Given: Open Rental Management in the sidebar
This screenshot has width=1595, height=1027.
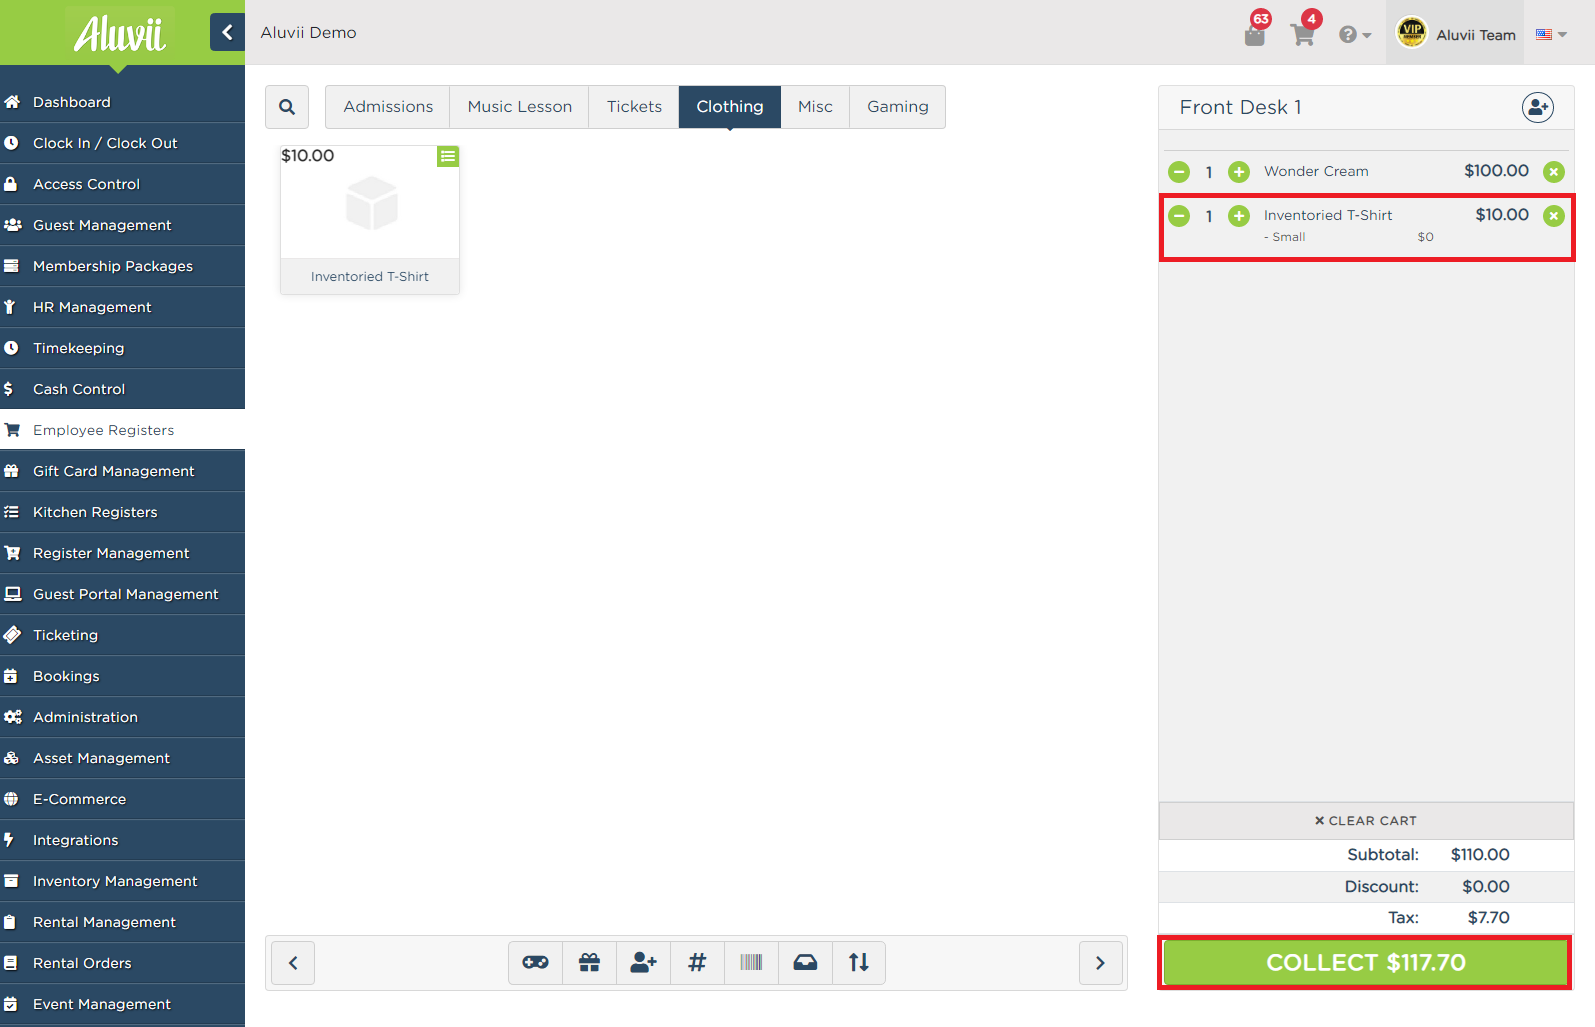Looking at the screenshot, I should [122, 922].
